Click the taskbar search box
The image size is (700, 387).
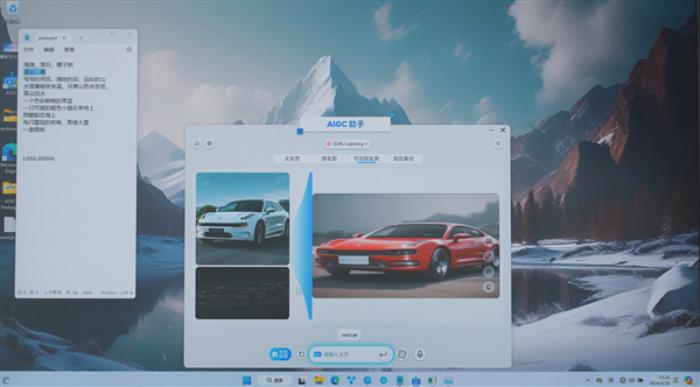275,380
